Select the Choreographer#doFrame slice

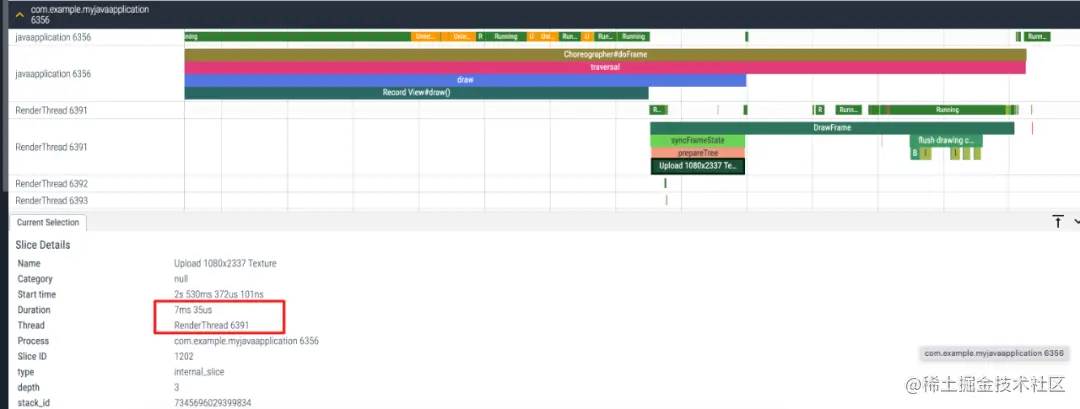(x=605, y=54)
